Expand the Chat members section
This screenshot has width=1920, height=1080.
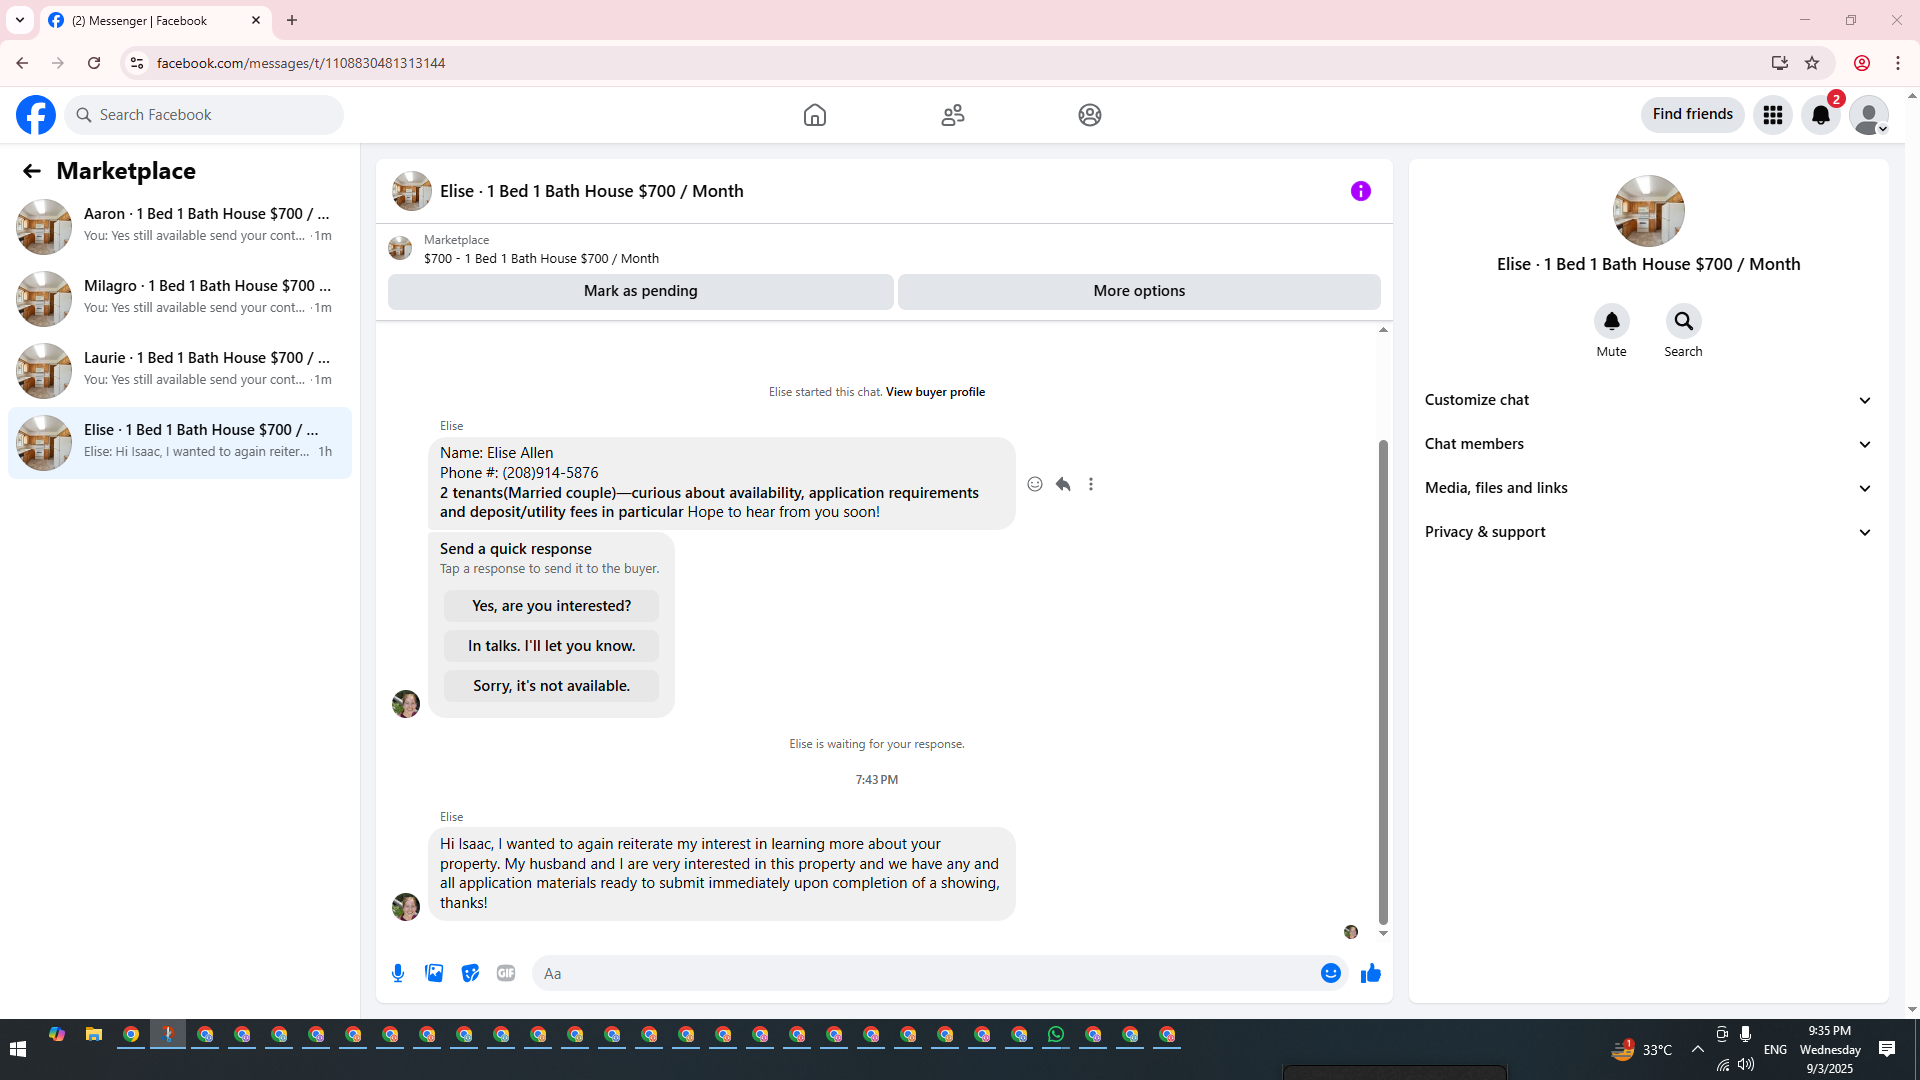(1648, 444)
